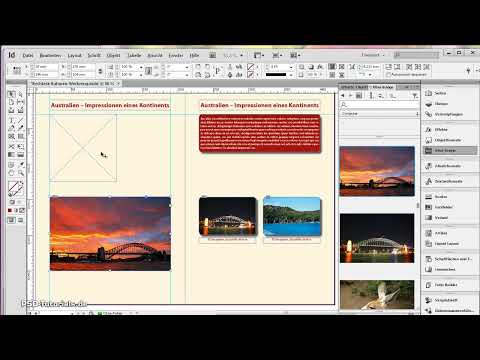Image resolution: width=480 pixels, height=360 pixels.
Task: Open filter options in Mini Bridge
Action: pos(415,96)
